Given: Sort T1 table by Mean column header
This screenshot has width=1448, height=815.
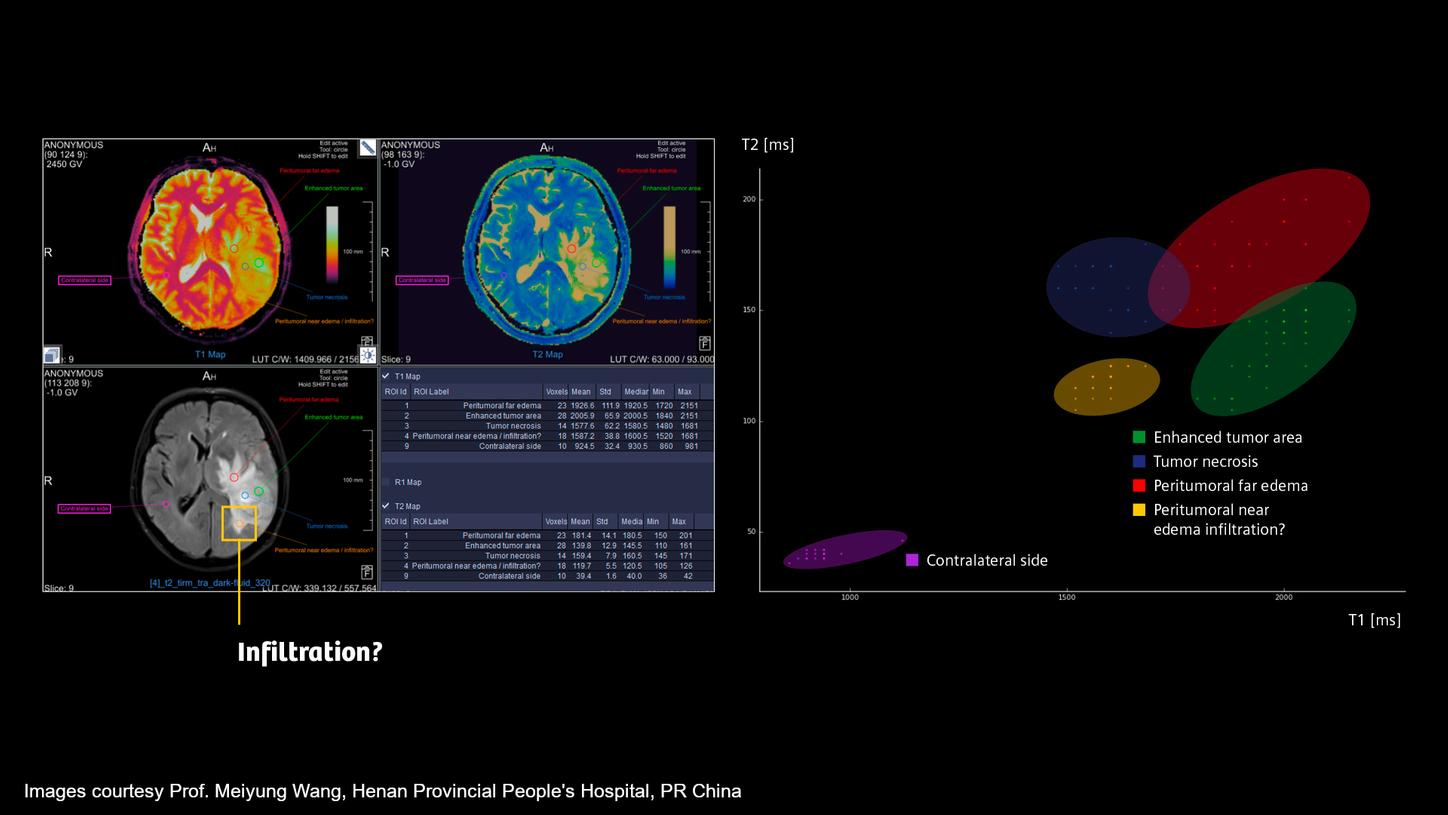Looking at the screenshot, I should pos(581,391).
